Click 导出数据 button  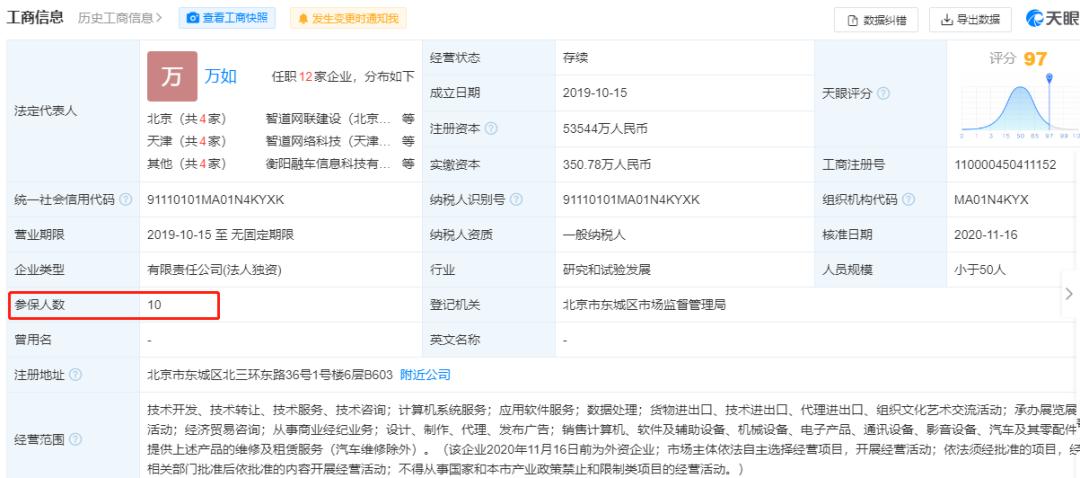click(x=970, y=20)
